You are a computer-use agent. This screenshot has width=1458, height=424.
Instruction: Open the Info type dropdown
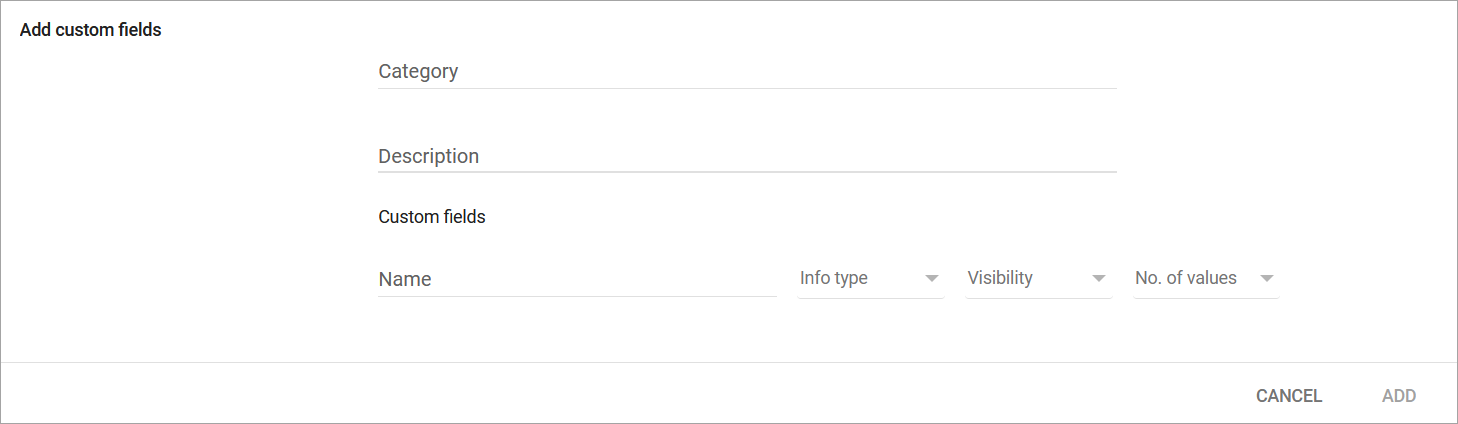point(870,278)
